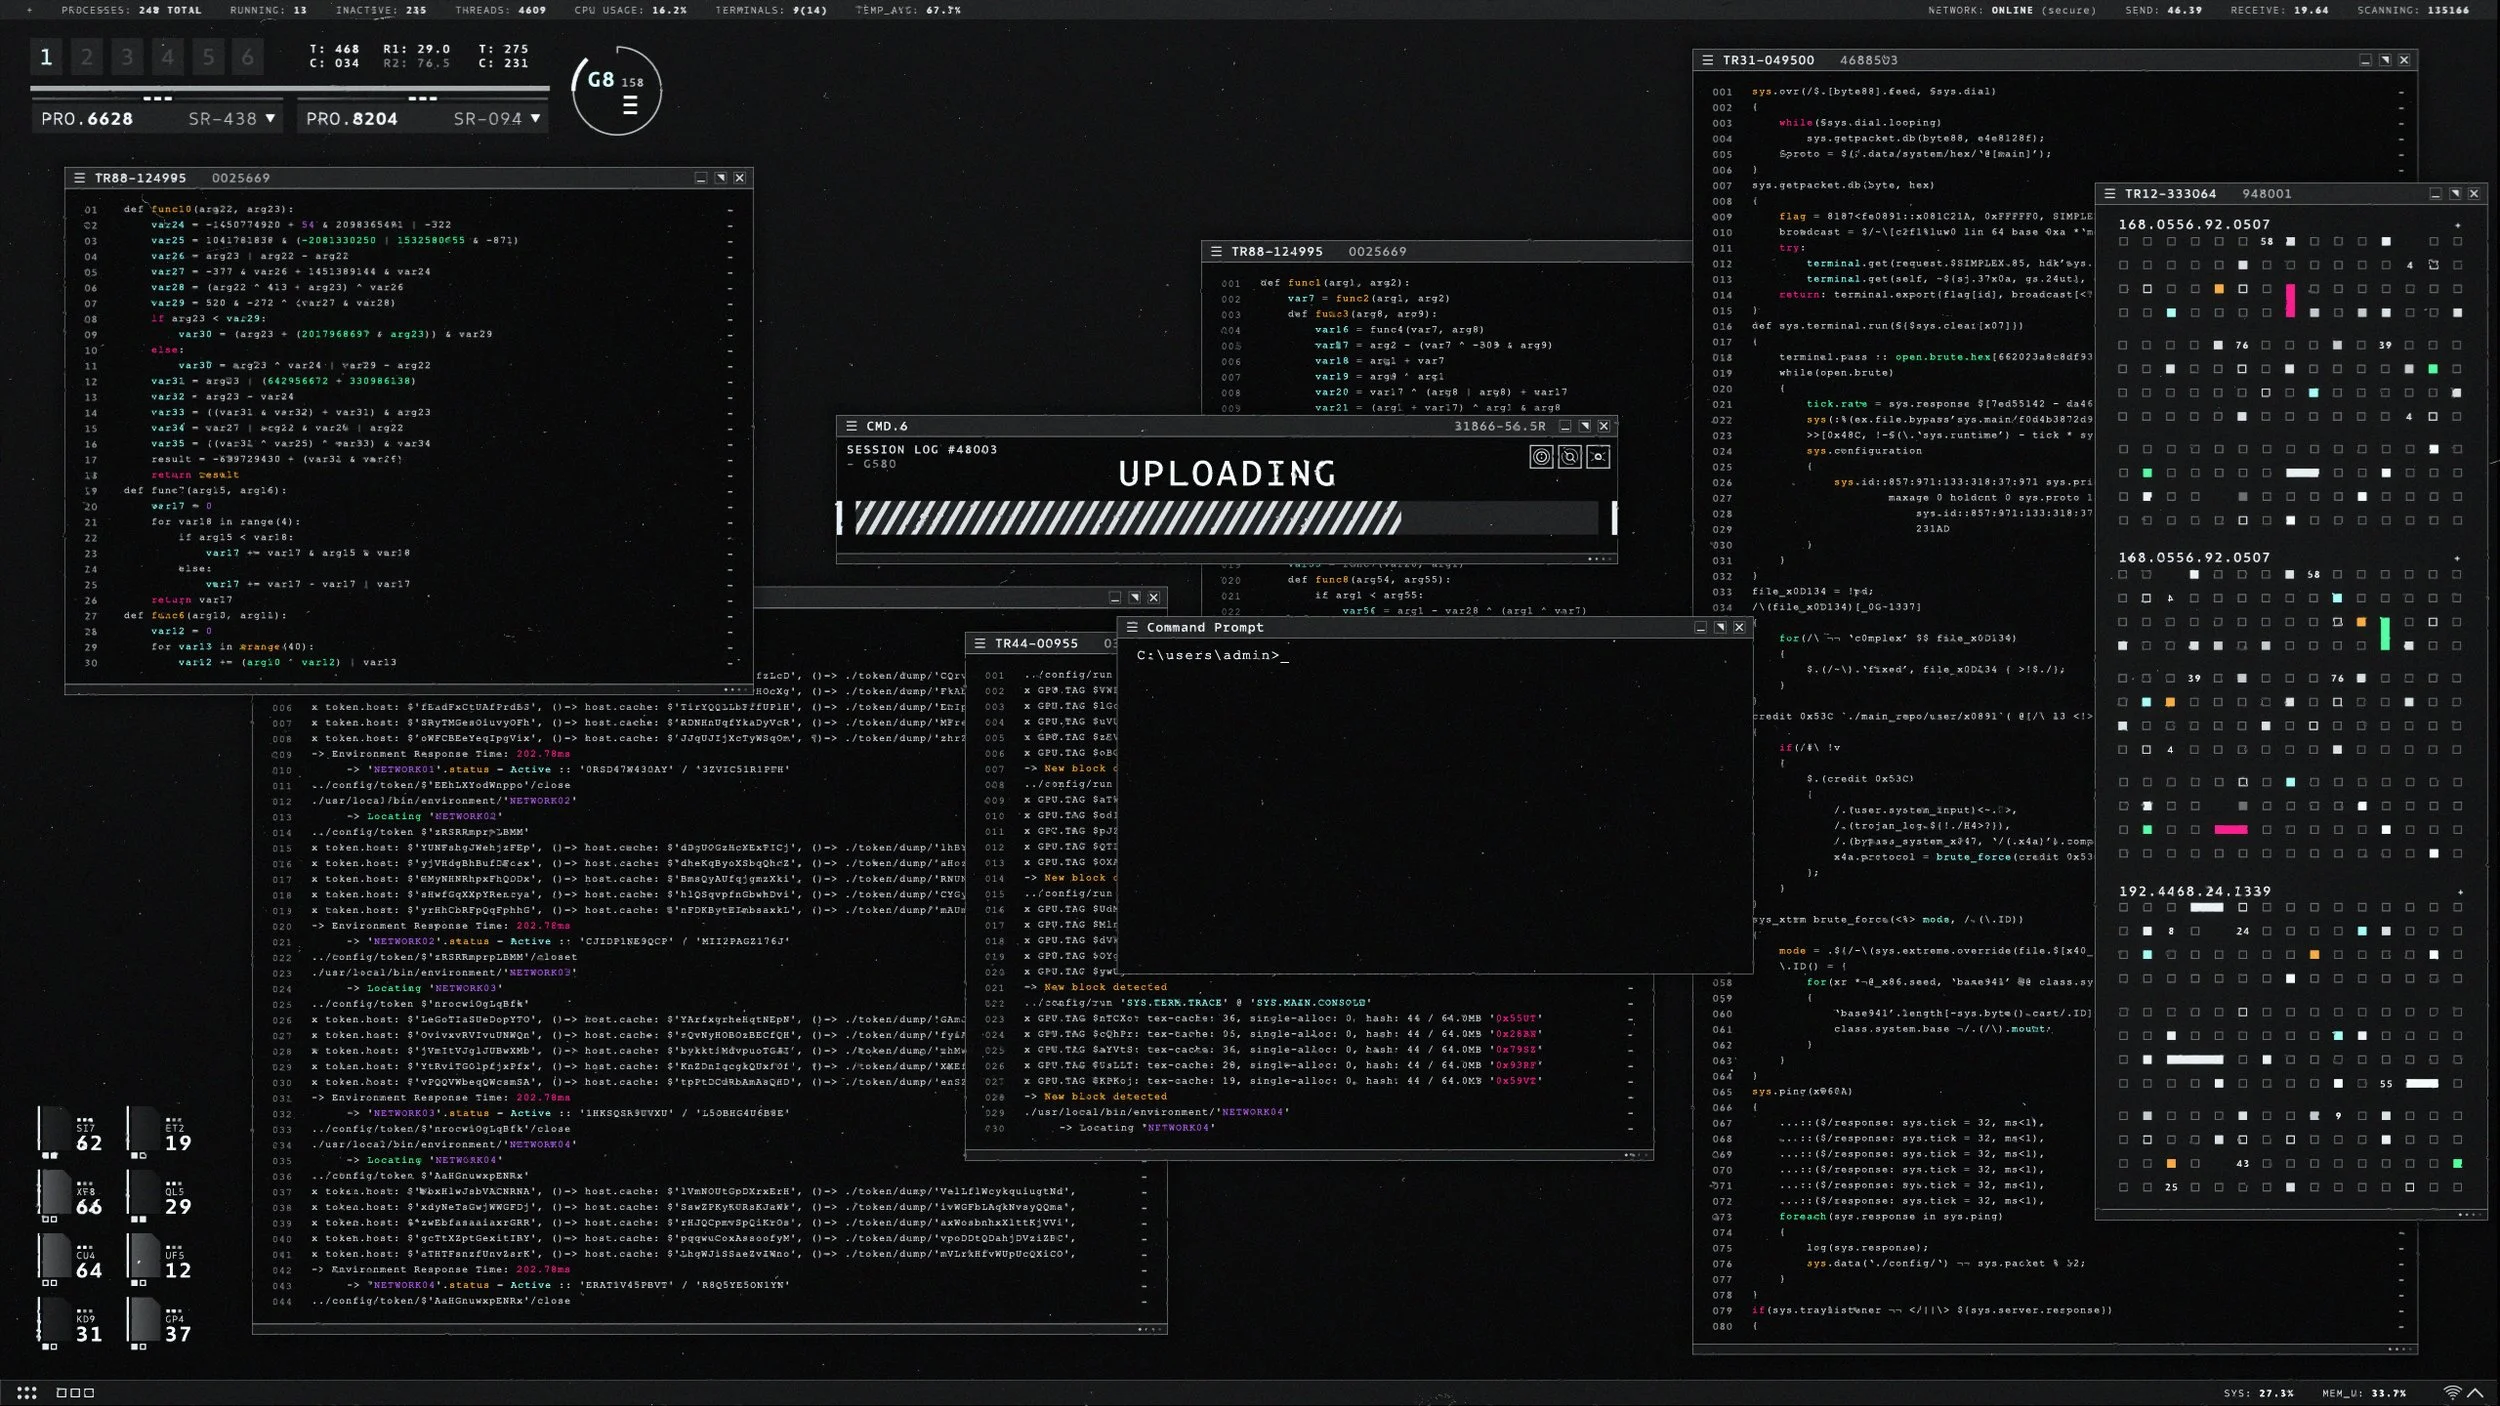Click the system tray up-arrow chevron

pyautogui.click(x=2475, y=1393)
